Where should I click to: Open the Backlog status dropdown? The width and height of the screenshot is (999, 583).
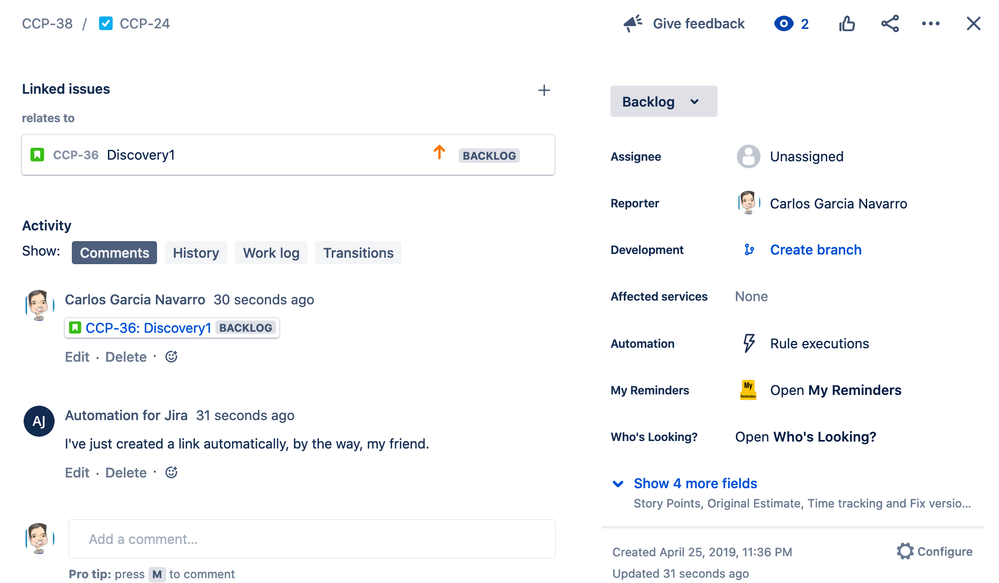click(663, 101)
